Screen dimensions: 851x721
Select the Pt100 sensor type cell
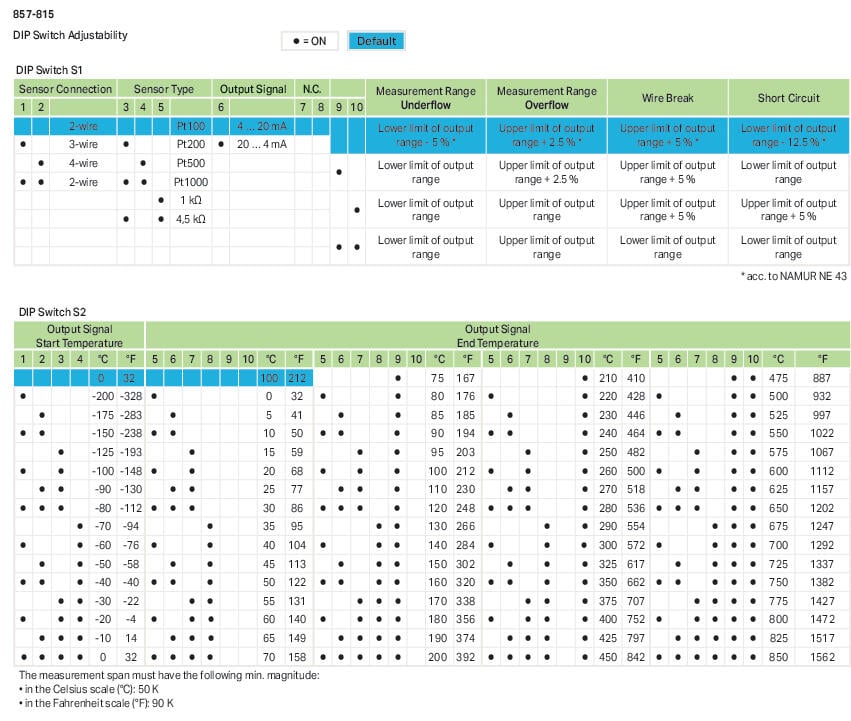[x=189, y=127]
